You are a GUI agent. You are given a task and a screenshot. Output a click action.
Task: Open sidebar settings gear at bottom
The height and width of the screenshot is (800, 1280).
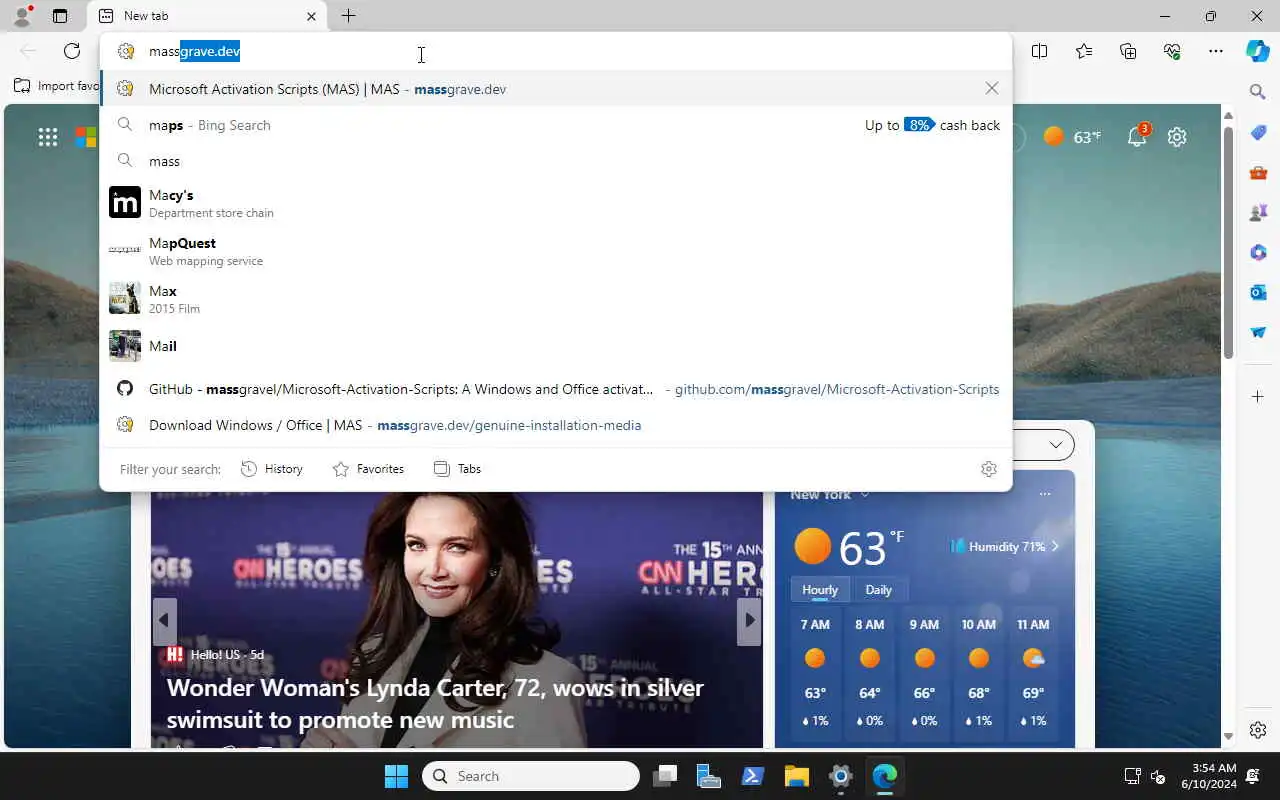[x=1258, y=730]
